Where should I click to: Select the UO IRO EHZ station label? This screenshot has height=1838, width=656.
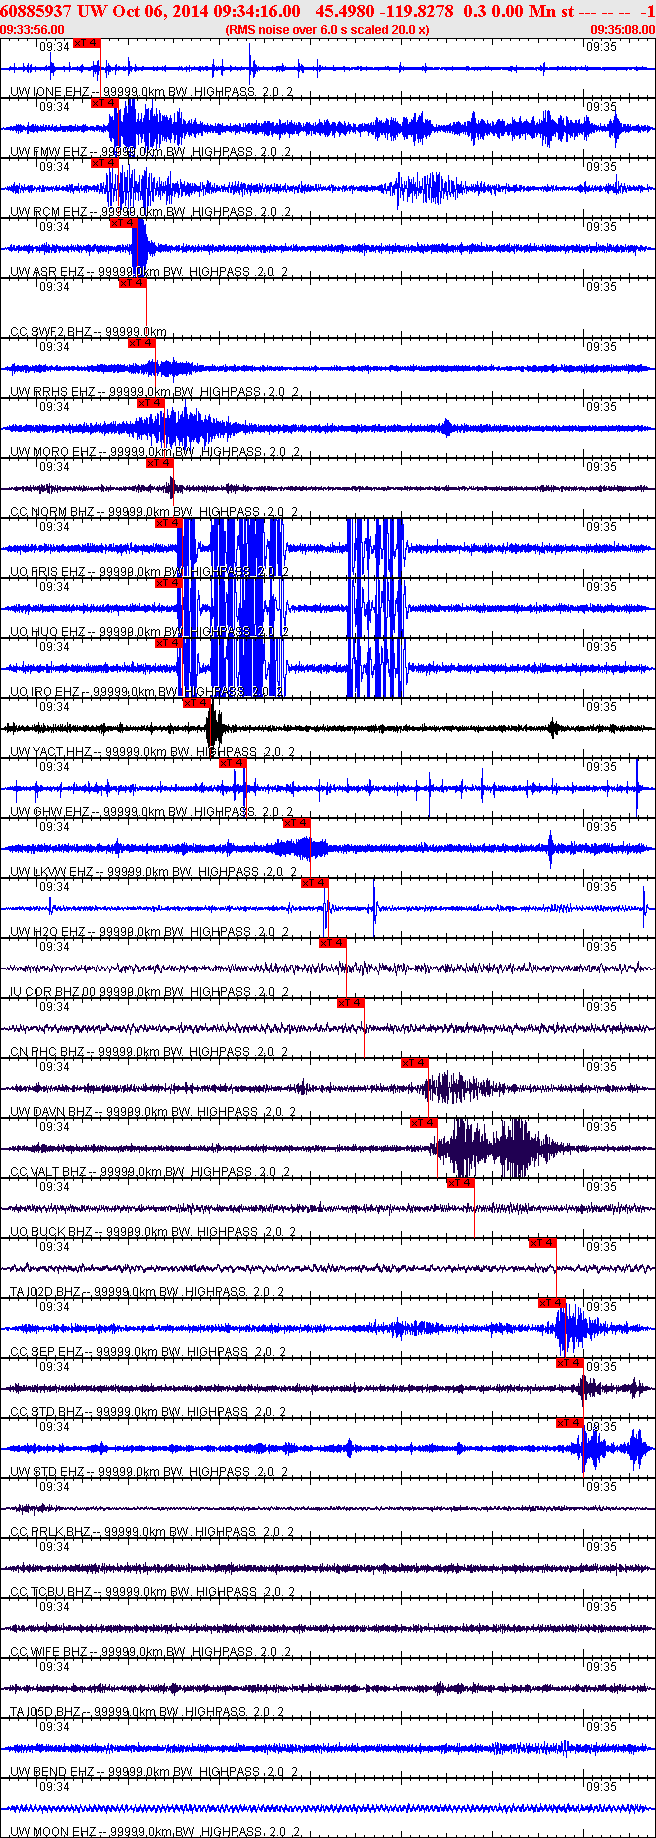(45, 692)
